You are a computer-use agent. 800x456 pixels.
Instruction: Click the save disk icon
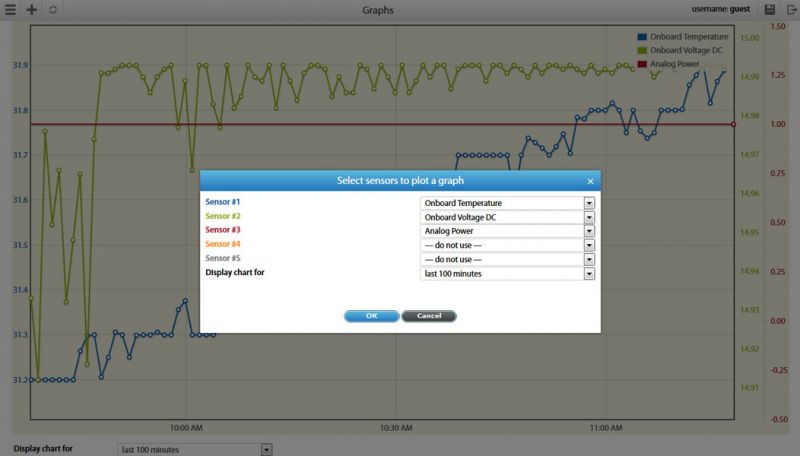click(x=769, y=9)
